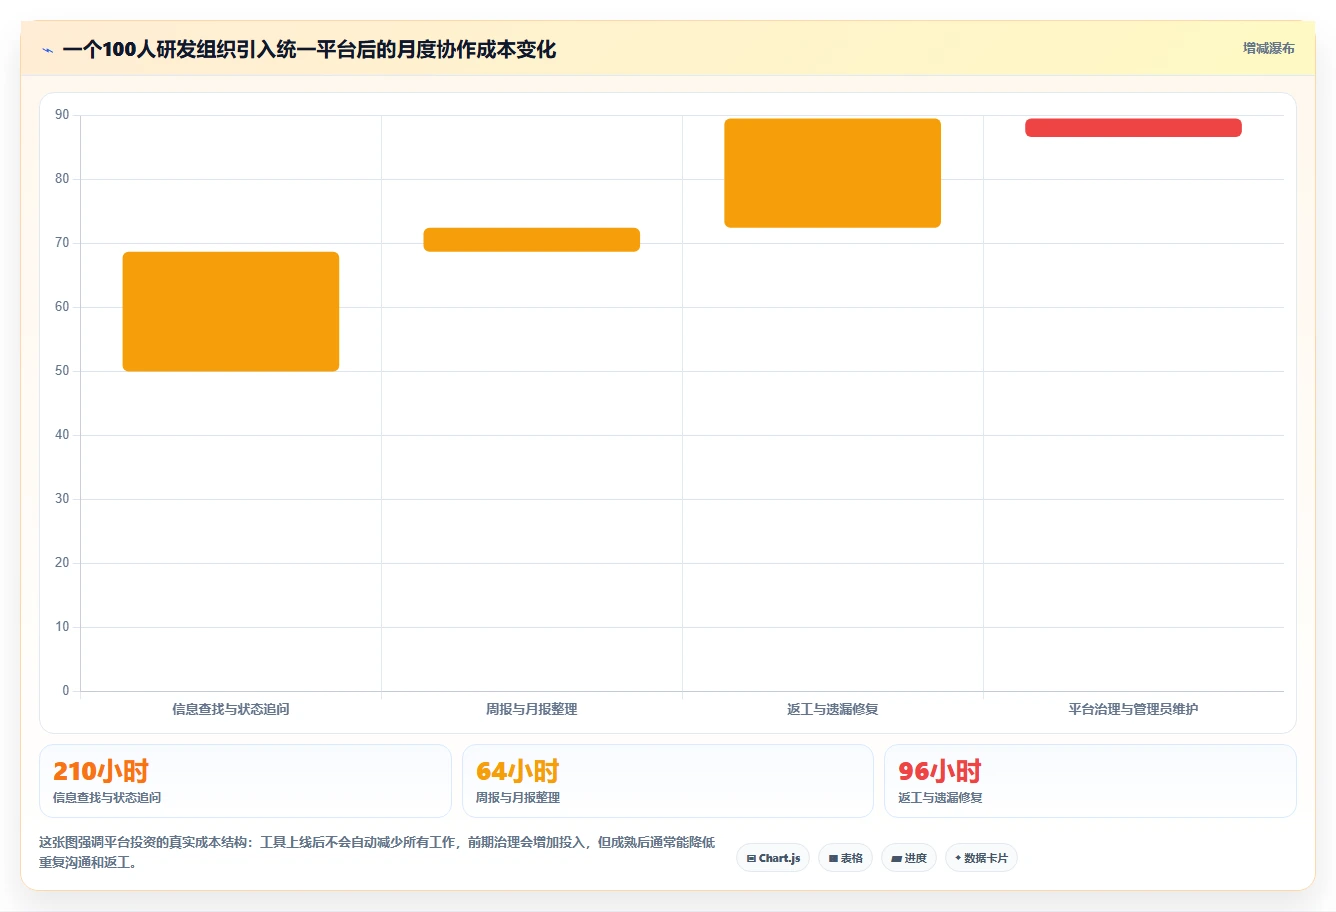Click the 210小时 stat card value
This screenshot has width=1336, height=912.
point(101,771)
